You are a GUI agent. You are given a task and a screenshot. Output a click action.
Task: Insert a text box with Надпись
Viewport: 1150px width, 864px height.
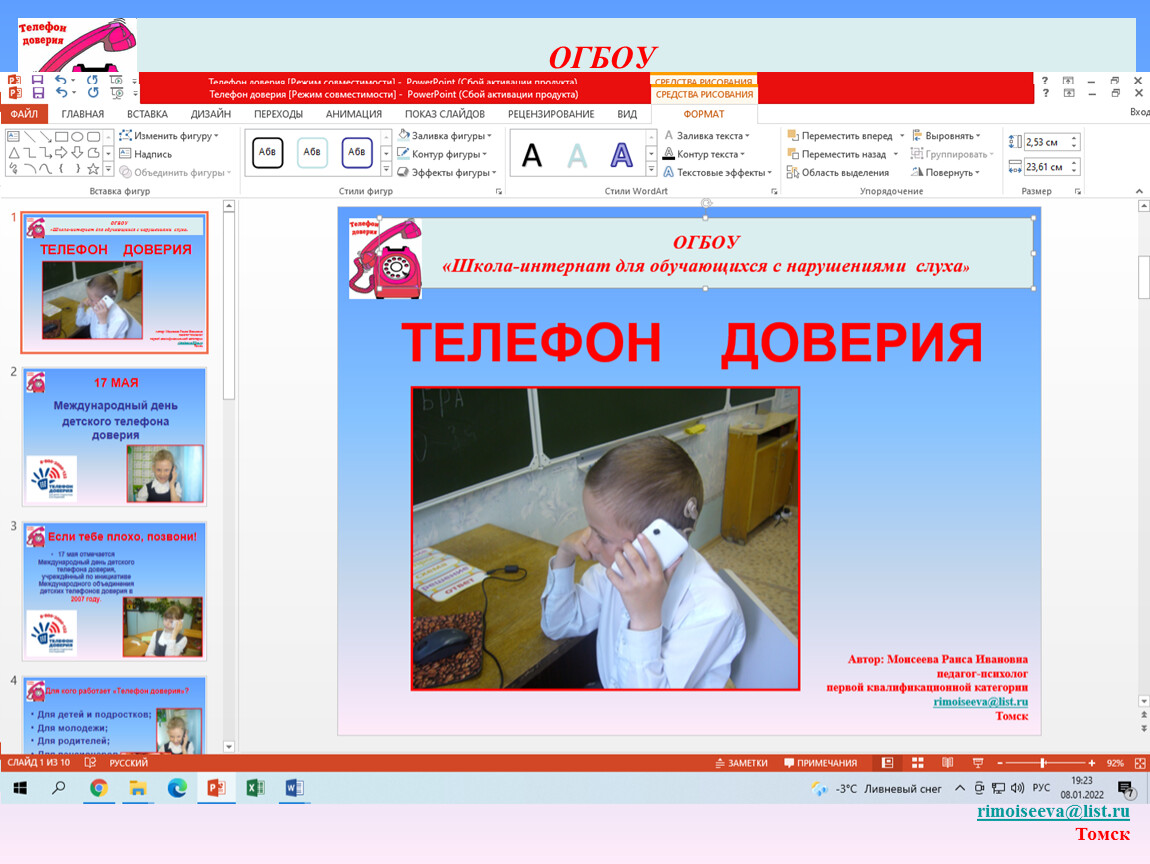click(146, 154)
